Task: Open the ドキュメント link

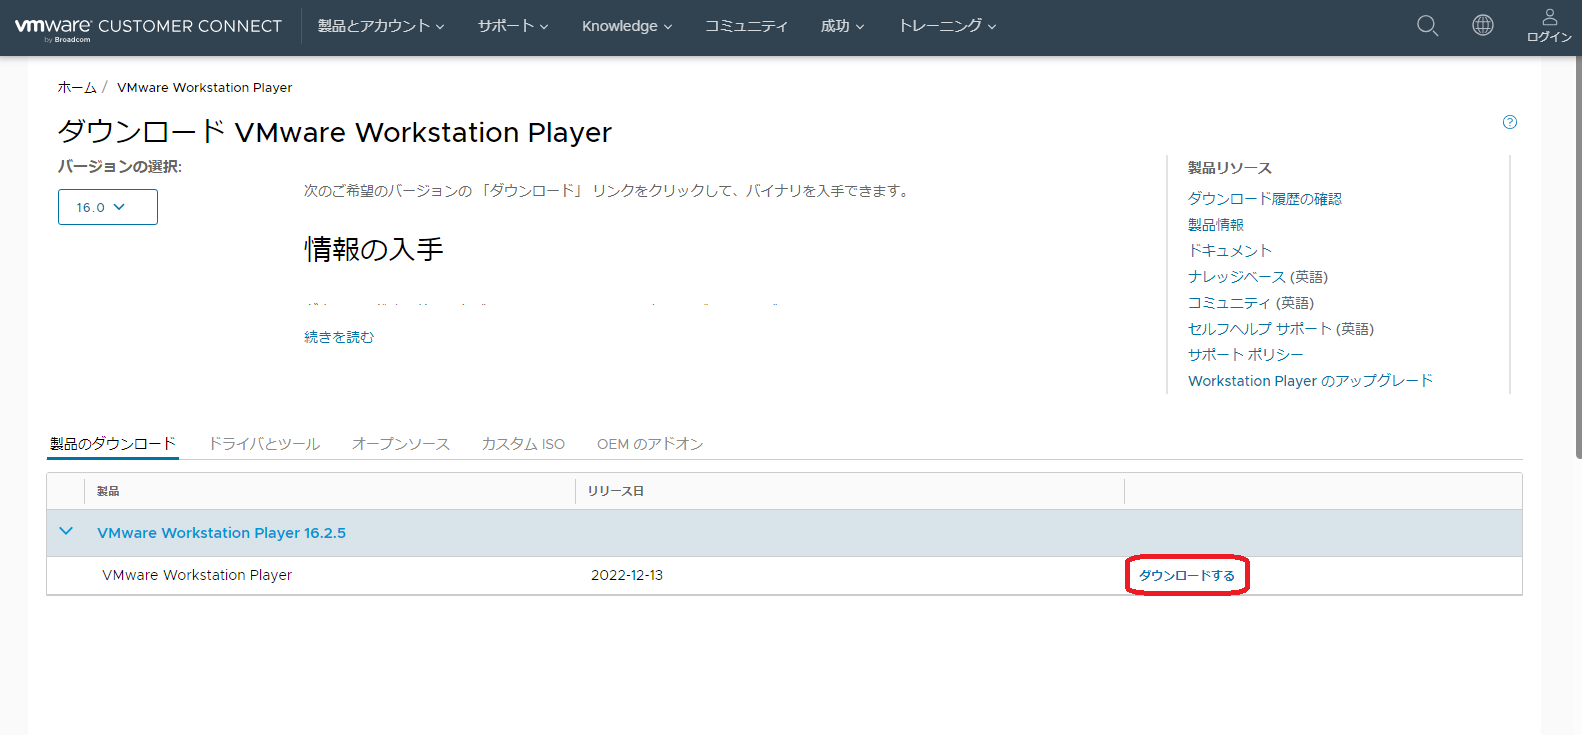Action: (x=1230, y=251)
